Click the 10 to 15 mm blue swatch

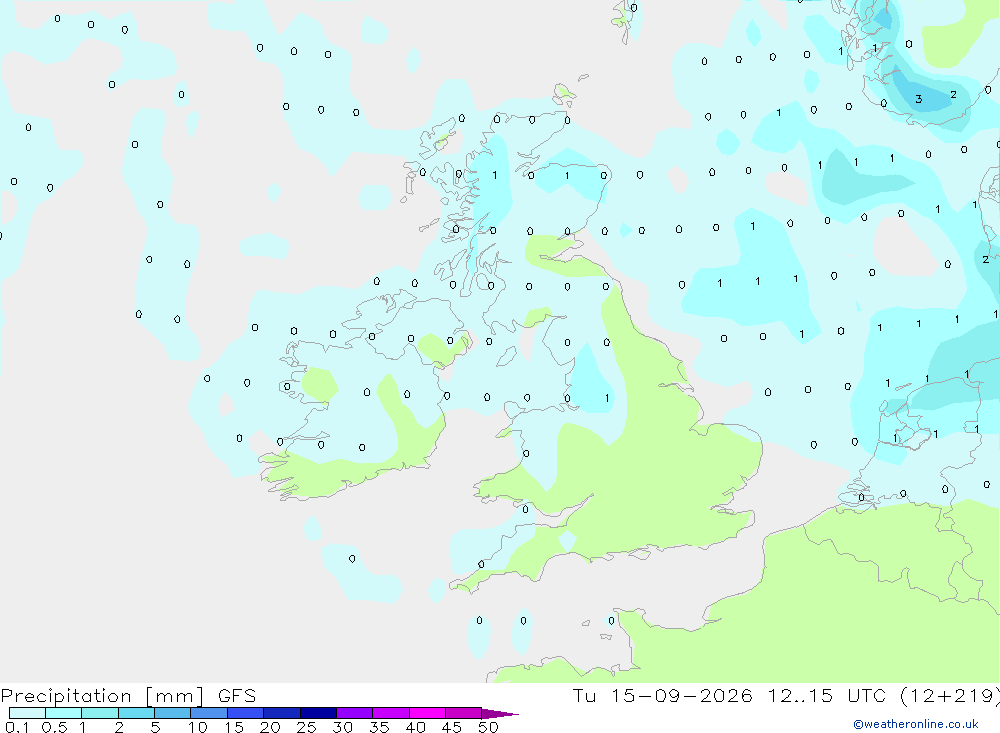(x=209, y=713)
